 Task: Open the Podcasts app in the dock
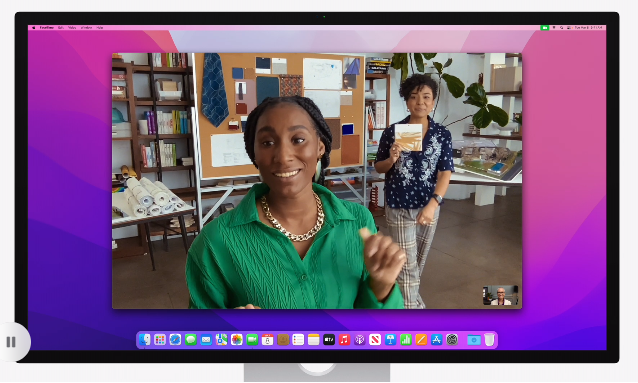[360, 340]
